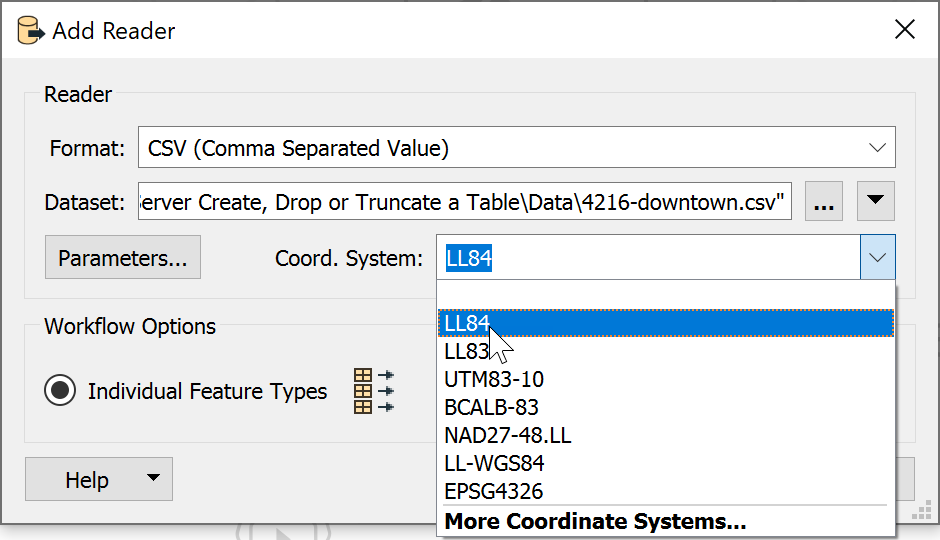Click the resize grip icon at dialog corner
940x540 pixels.
coord(922,509)
